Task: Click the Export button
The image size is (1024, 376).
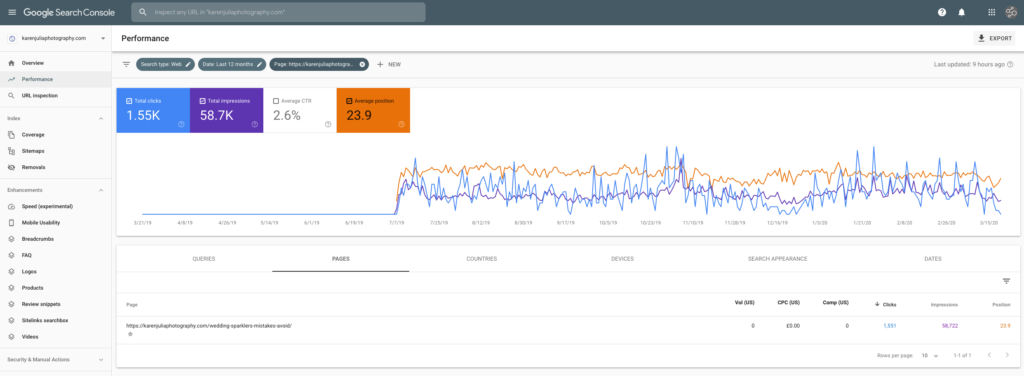Action: pyautogui.click(x=995, y=39)
